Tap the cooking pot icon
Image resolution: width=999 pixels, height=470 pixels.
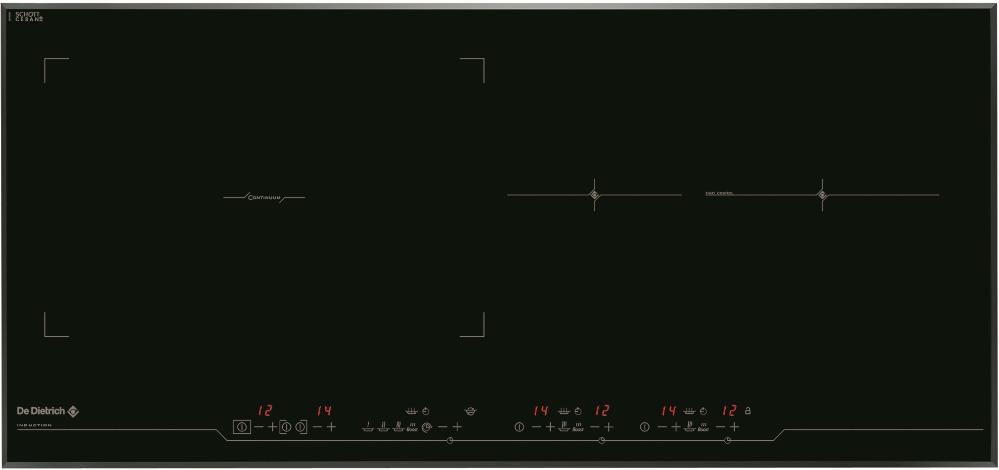(x=471, y=411)
